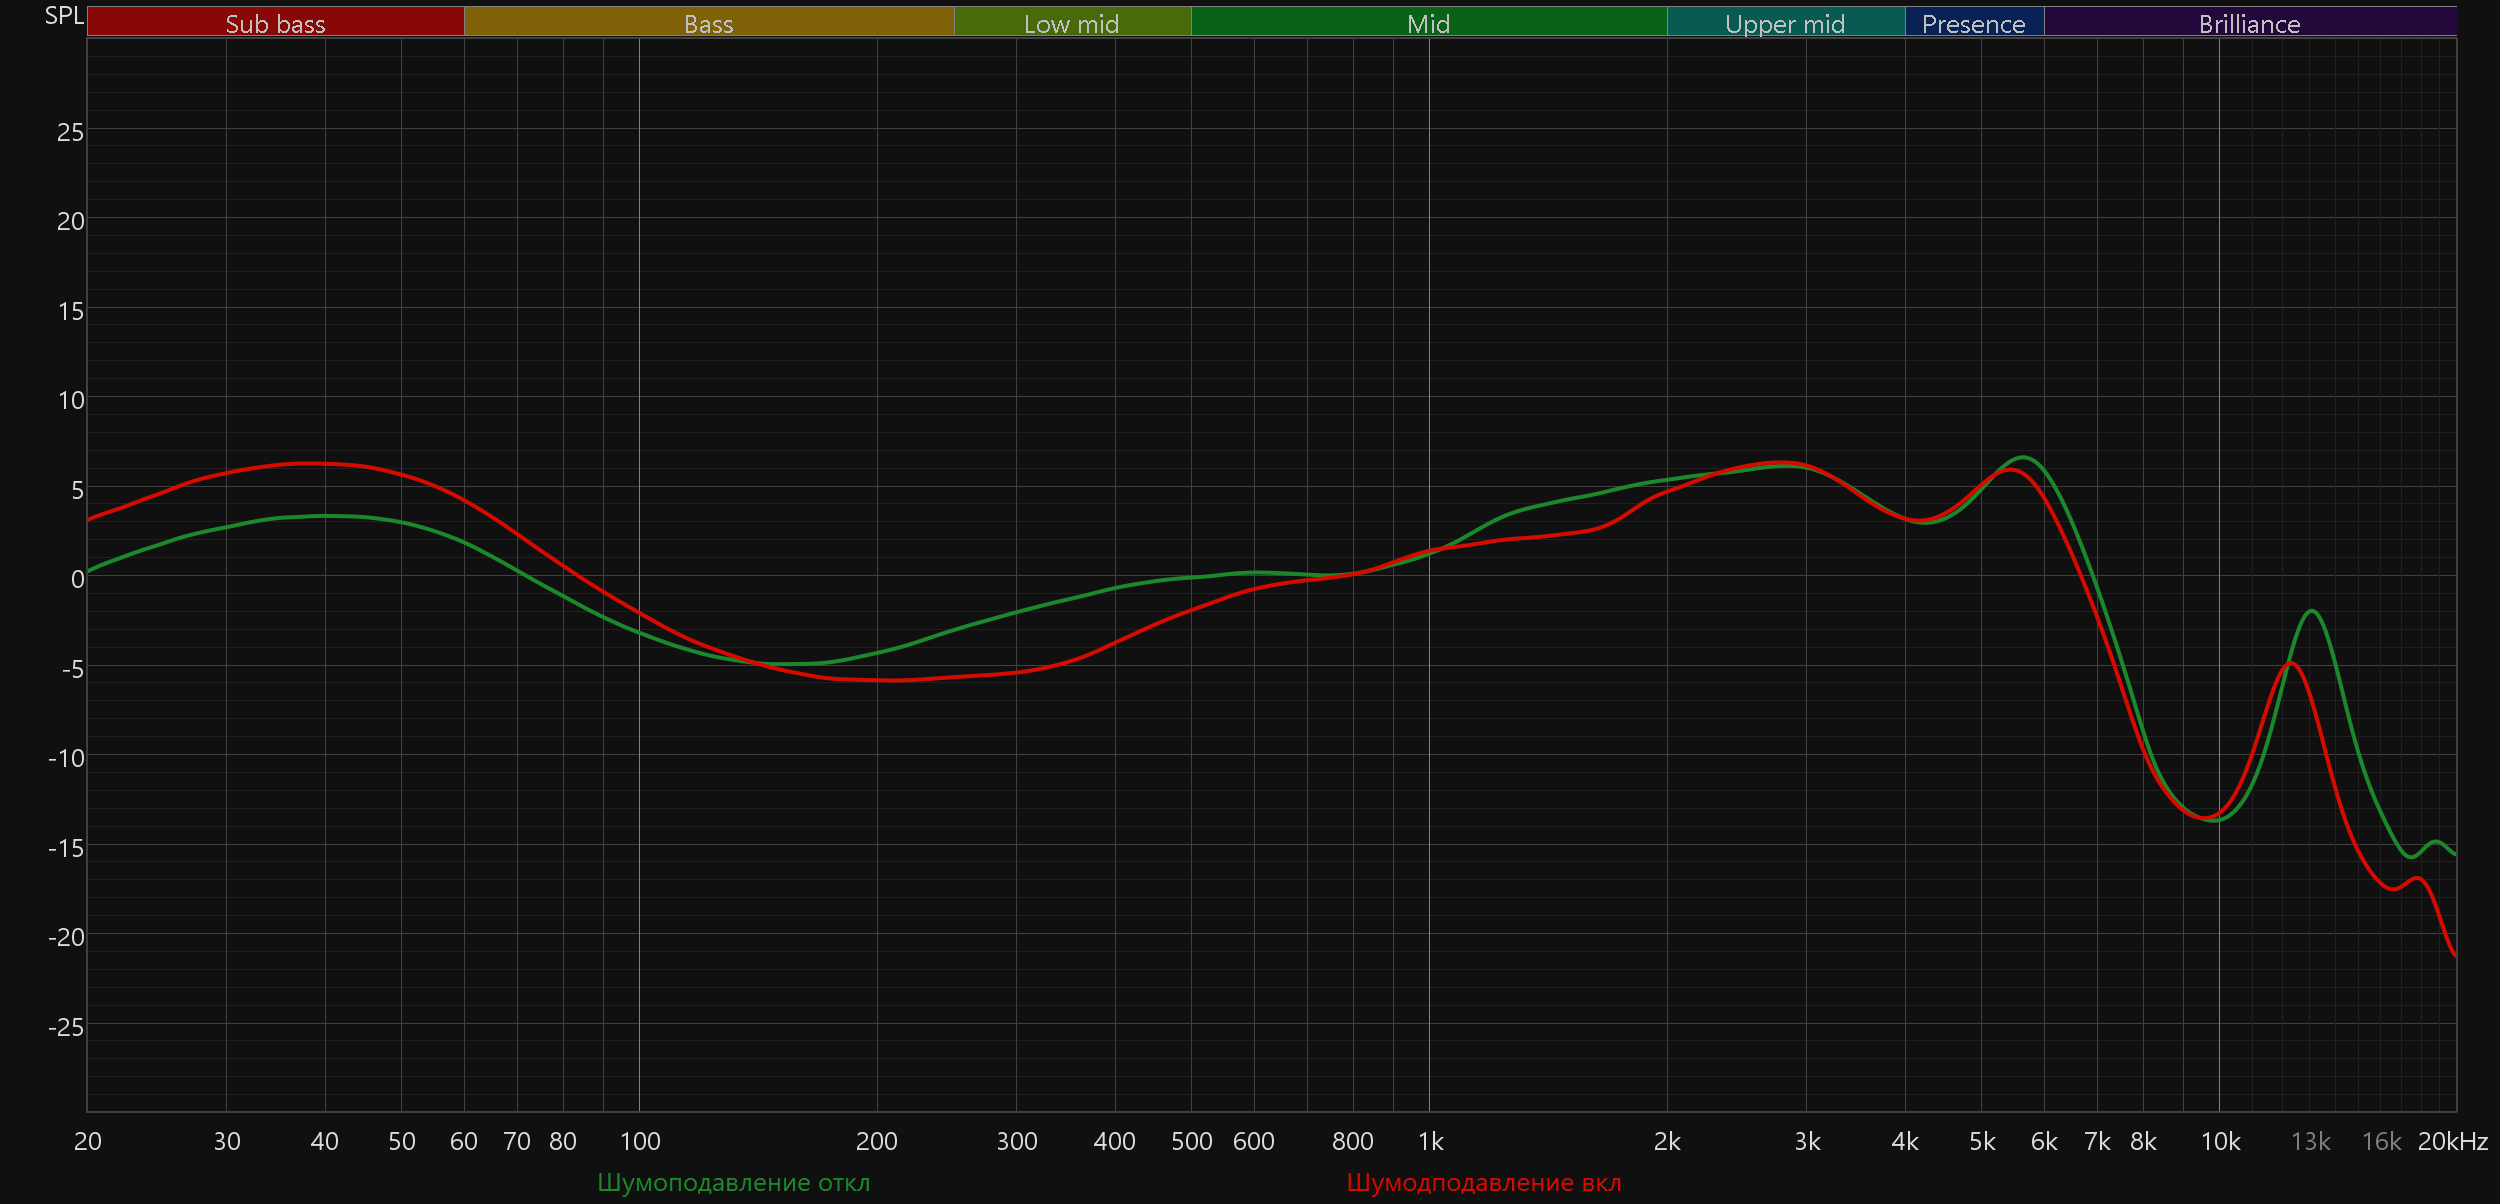Click the 13k frequency axis label
This screenshot has height=1204, width=2500.
pyautogui.click(x=2310, y=1141)
